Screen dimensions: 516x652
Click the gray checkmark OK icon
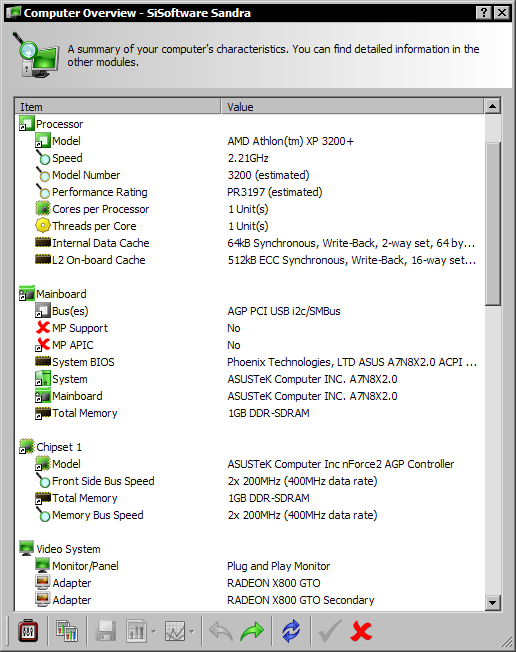(330, 631)
